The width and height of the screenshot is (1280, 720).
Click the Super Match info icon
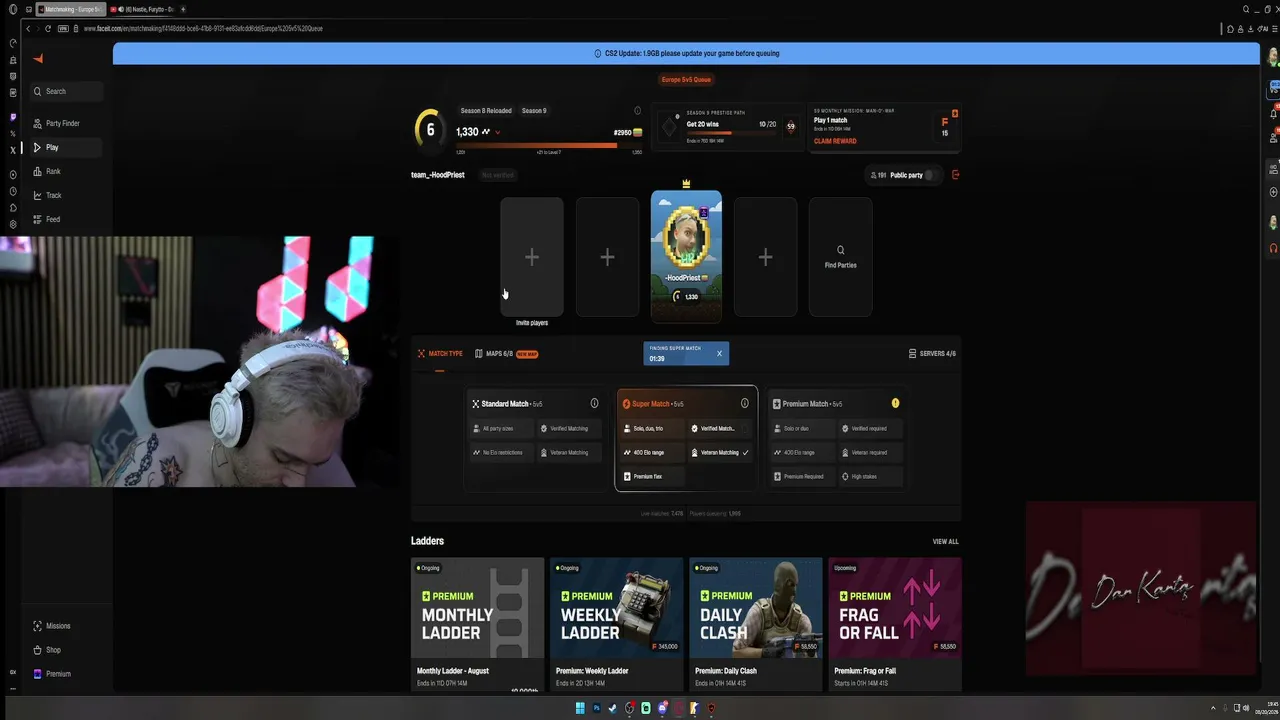tap(744, 404)
